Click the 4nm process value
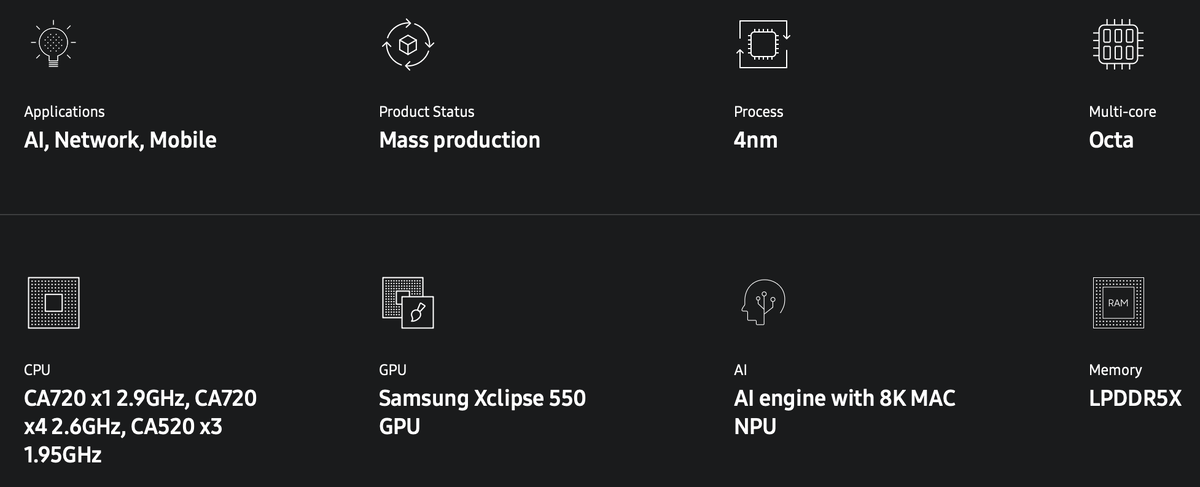Viewport: 1200px width, 487px height. (x=756, y=140)
